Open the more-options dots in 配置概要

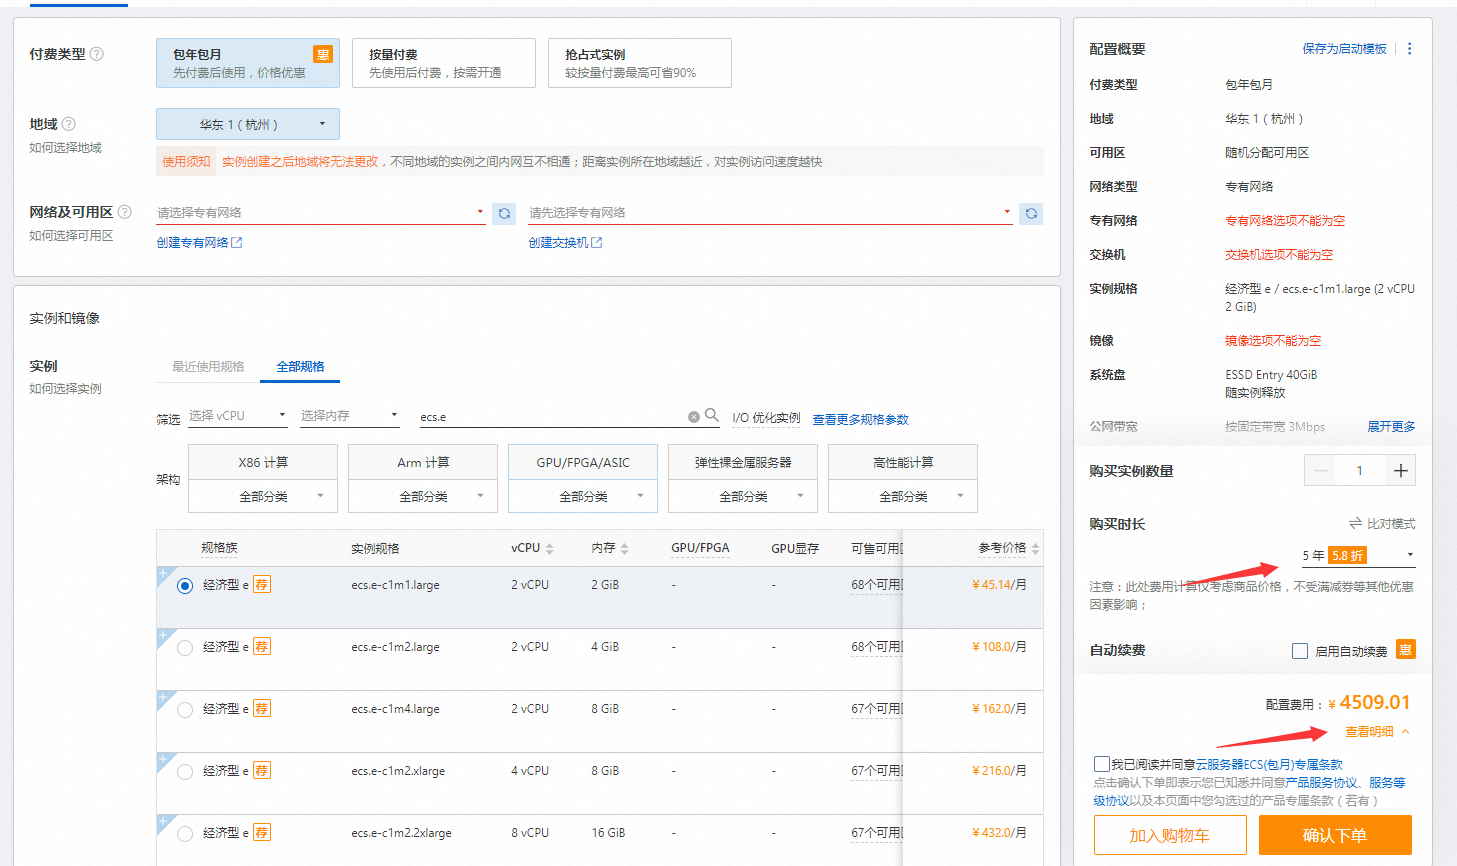[1410, 49]
